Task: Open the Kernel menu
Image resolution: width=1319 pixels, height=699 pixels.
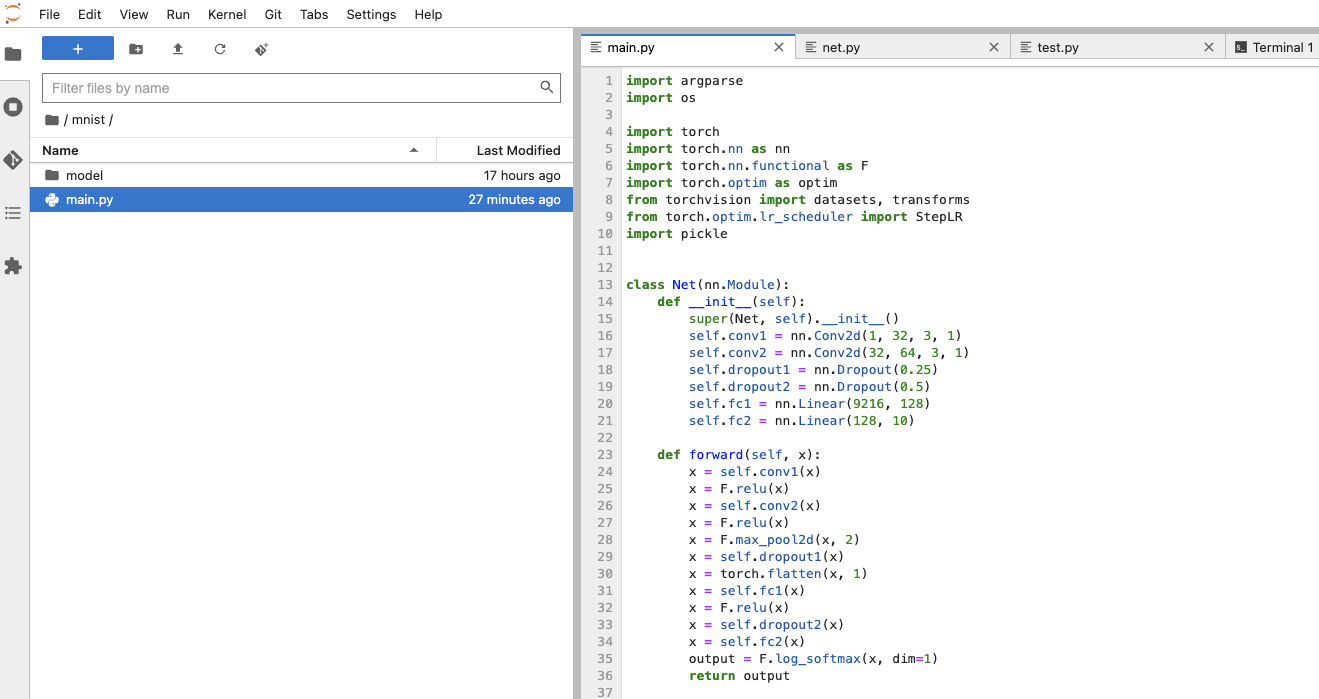Action: pos(227,15)
